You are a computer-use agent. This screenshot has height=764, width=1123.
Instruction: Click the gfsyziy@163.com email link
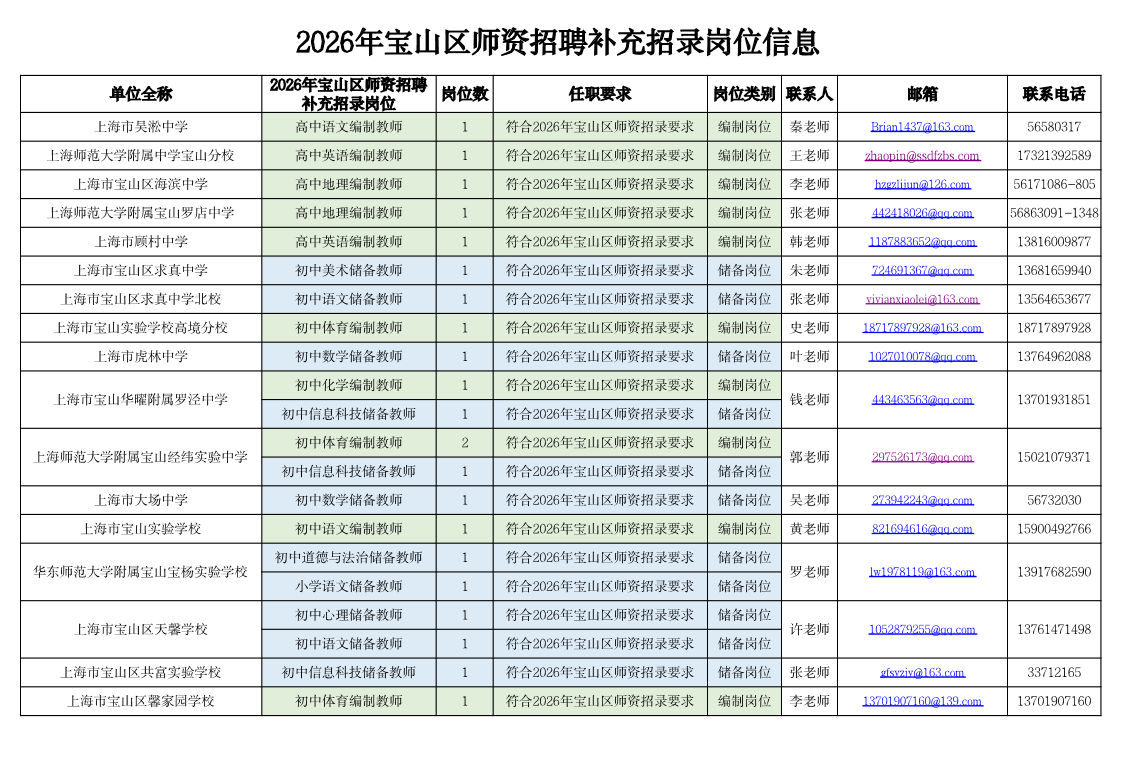922,672
